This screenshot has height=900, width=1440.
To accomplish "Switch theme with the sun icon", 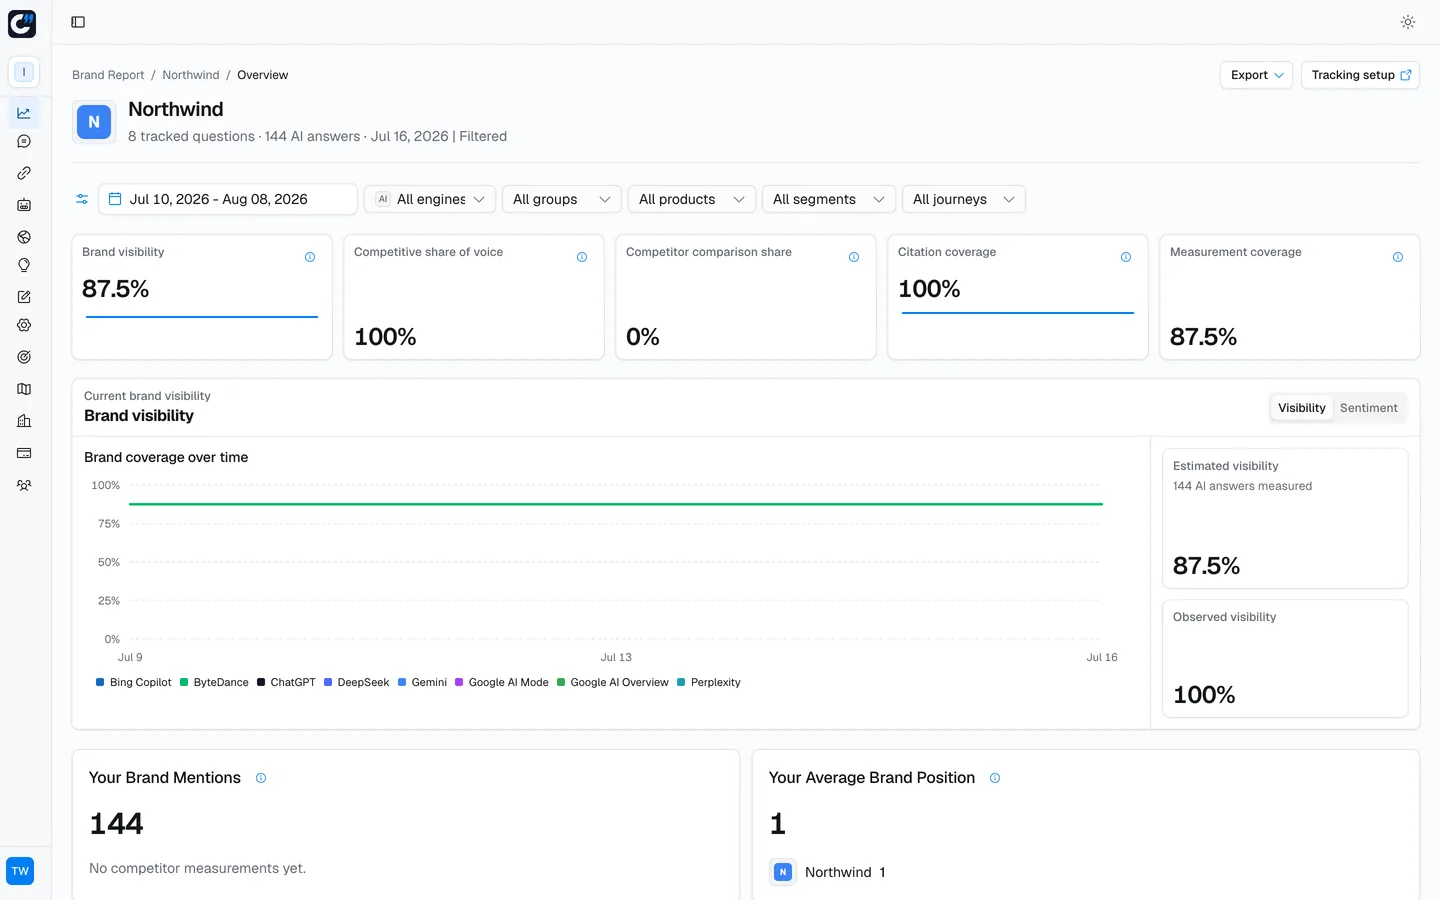I will (1408, 22).
